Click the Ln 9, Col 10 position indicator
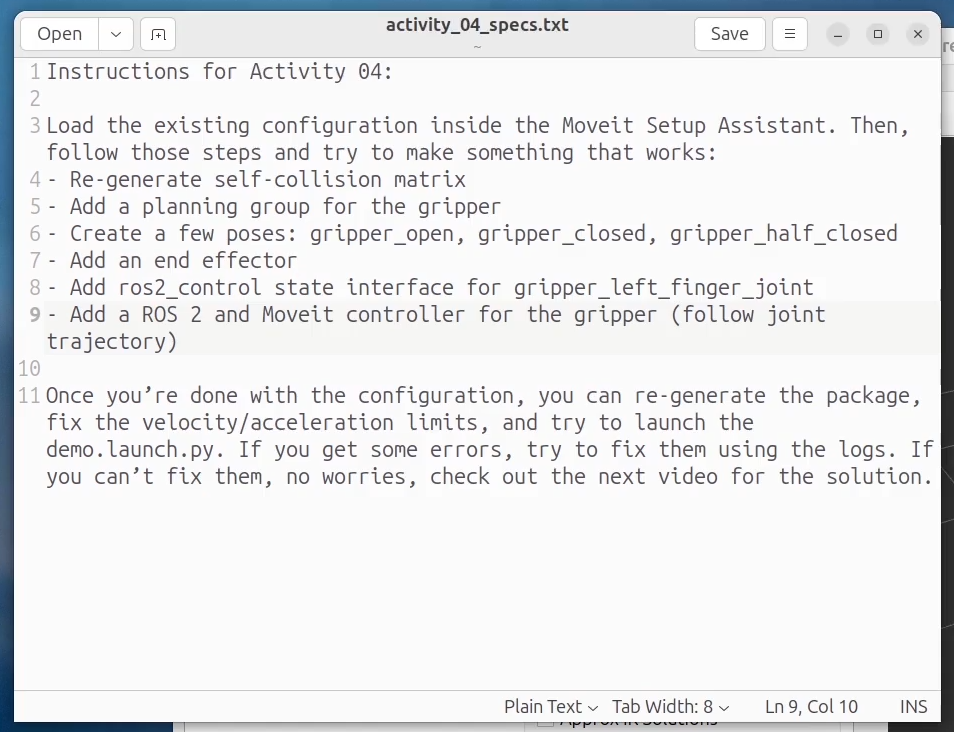This screenshot has height=732, width=954. (811, 706)
